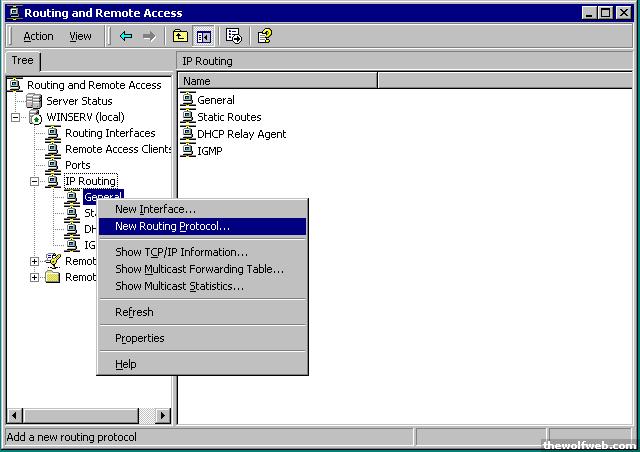Toggle the Show/Hide Console Tree icon

tap(203, 36)
